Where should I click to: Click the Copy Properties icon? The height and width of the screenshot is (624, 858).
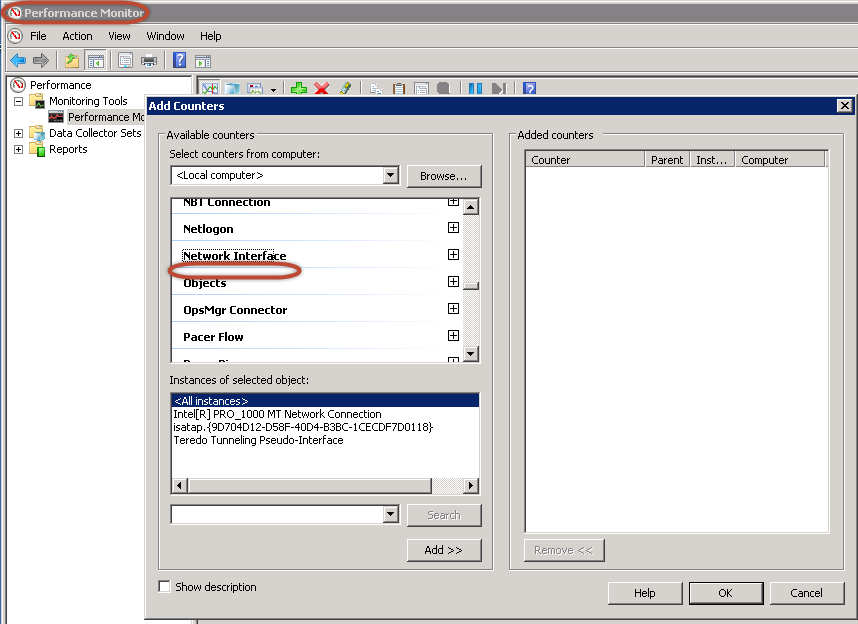375,88
